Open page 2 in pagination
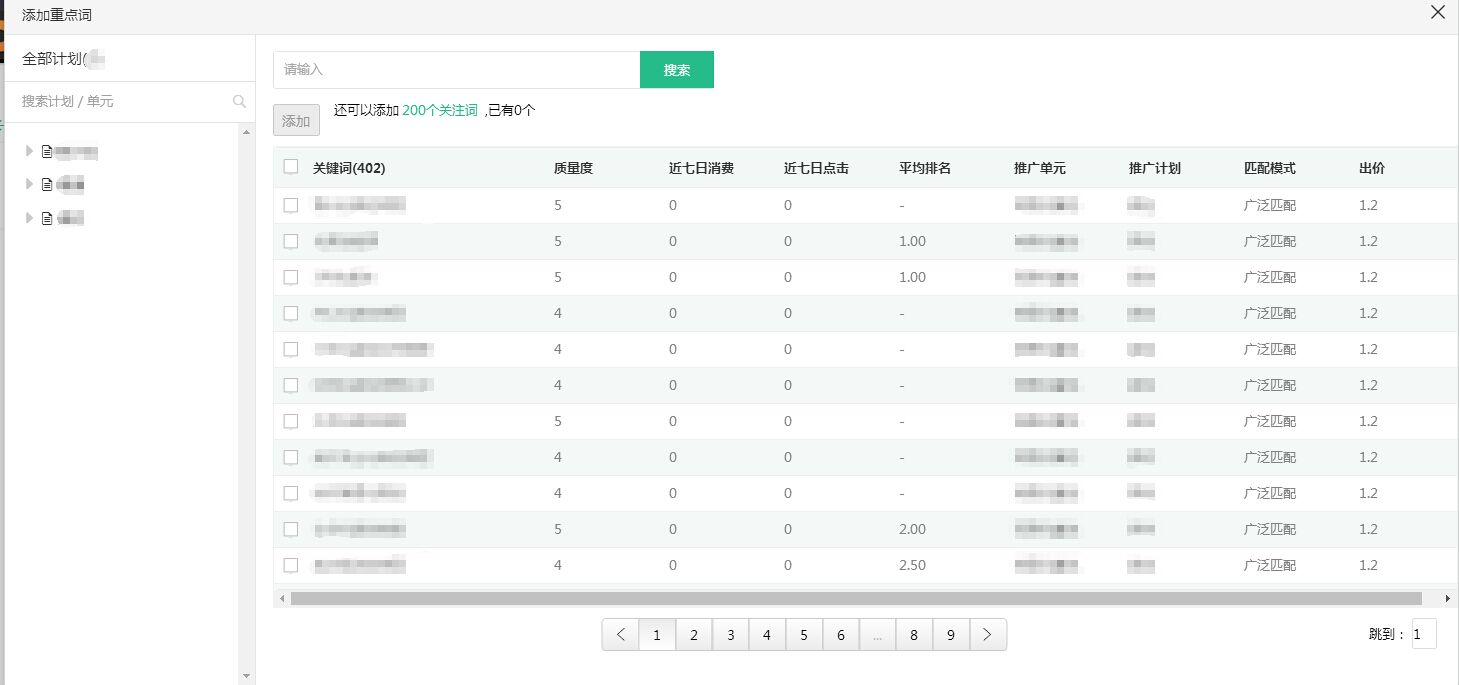Screen dimensions: 1459x685 click(694, 635)
